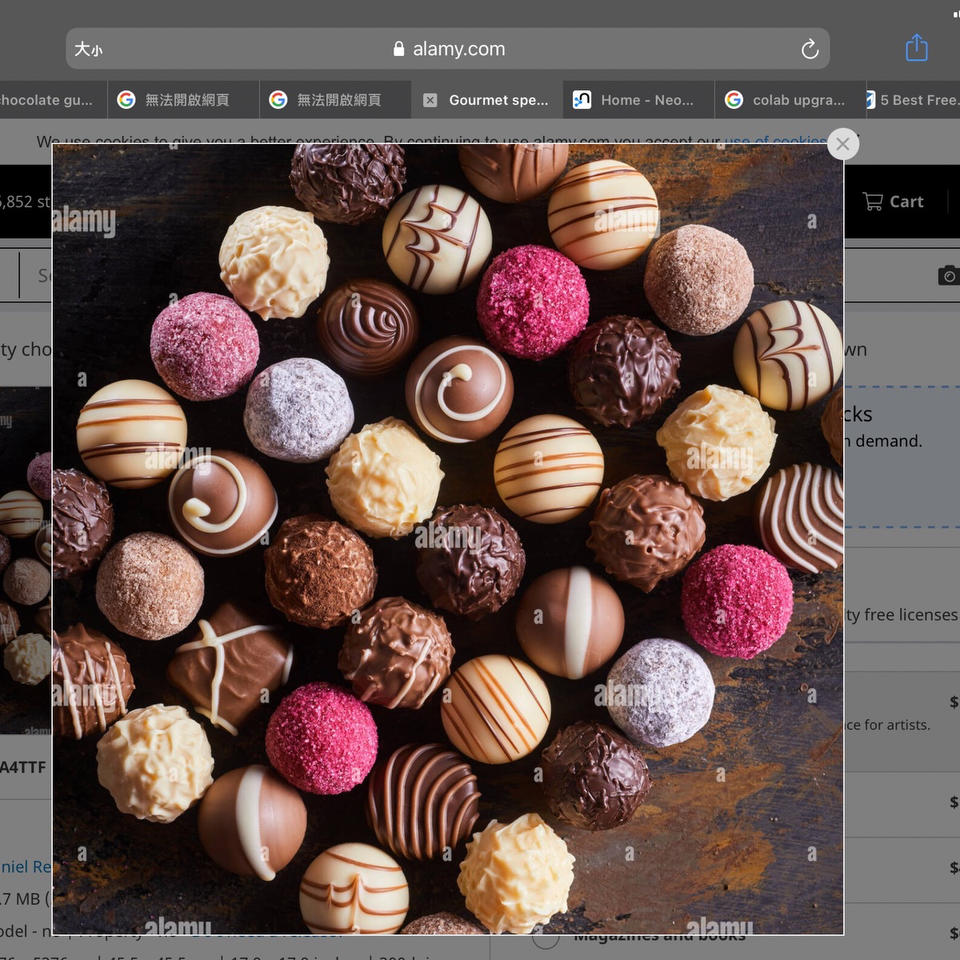The height and width of the screenshot is (960, 960).
Task: Click the shopping cart icon next to Cart
Action: tap(872, 201)
